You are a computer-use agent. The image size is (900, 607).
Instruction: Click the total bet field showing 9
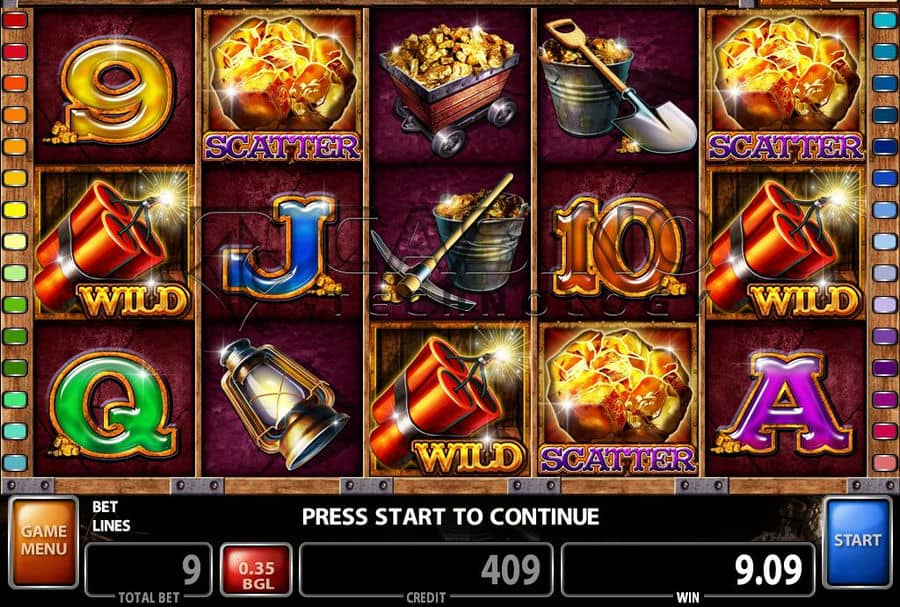point(149,570)
